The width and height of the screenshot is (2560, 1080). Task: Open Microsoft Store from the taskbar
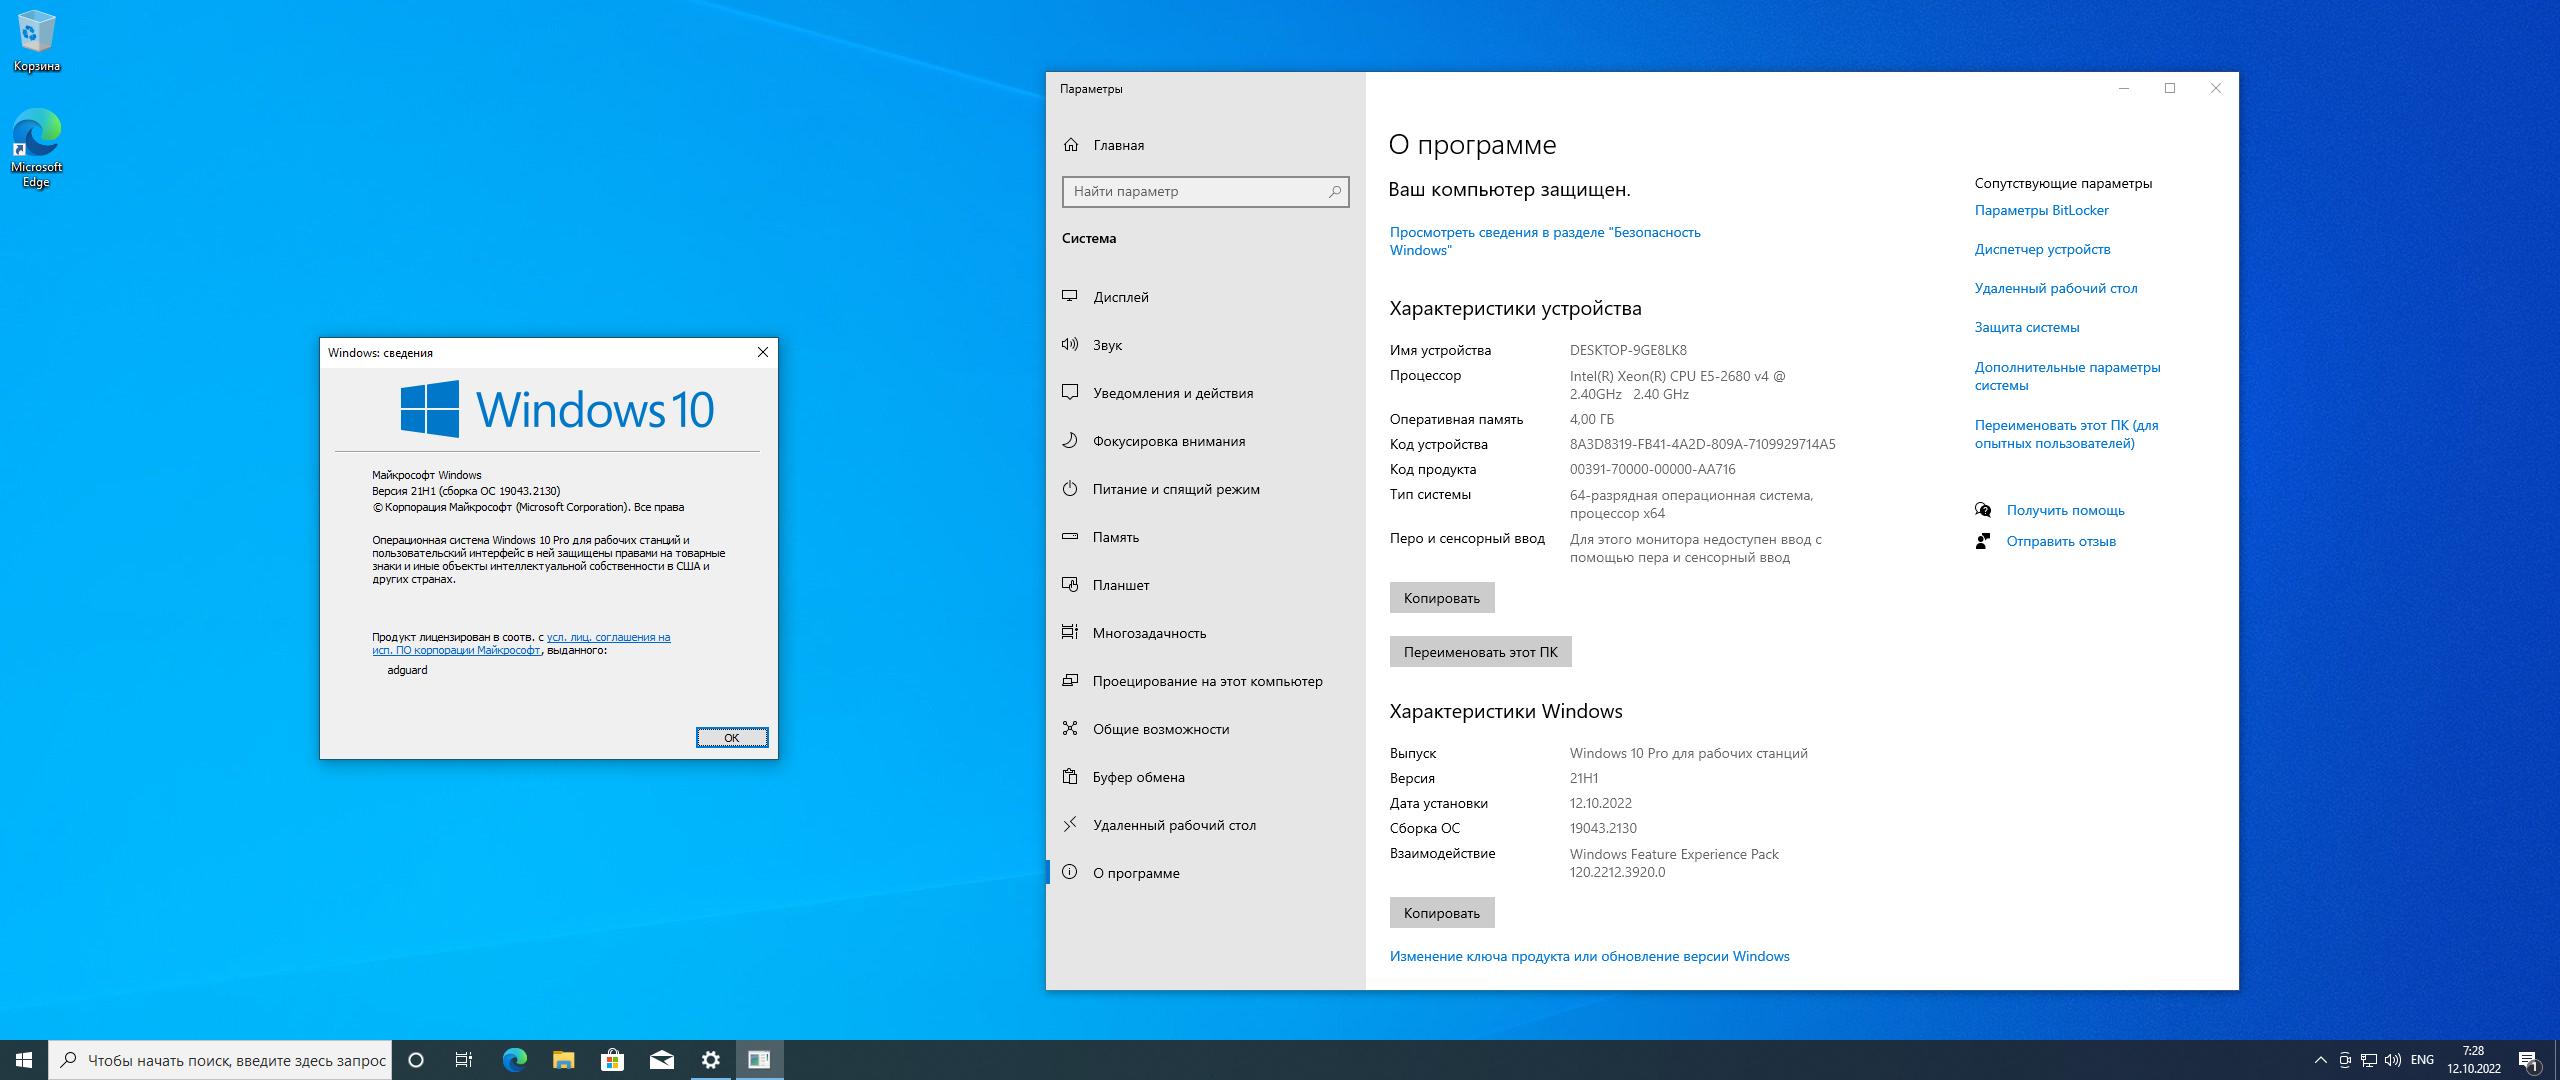tap(612, 1060)
